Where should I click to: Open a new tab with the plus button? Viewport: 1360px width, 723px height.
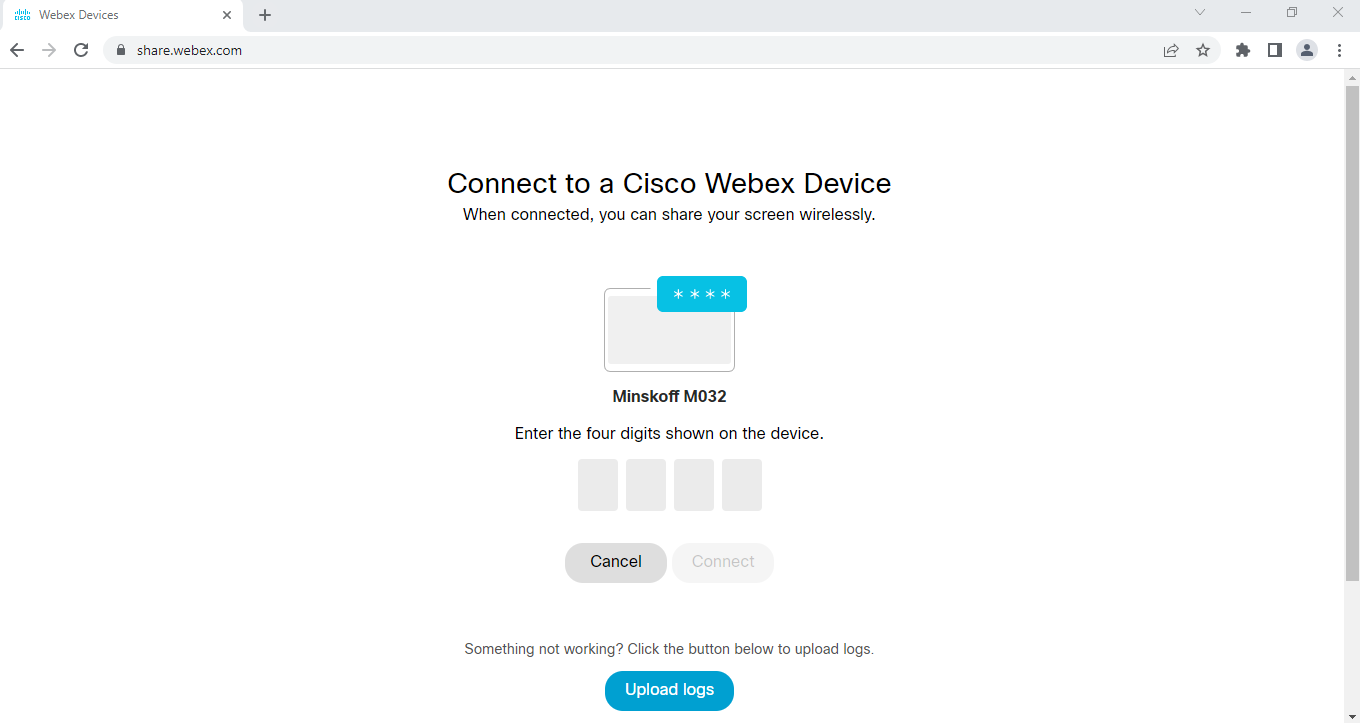coord(265,15)
